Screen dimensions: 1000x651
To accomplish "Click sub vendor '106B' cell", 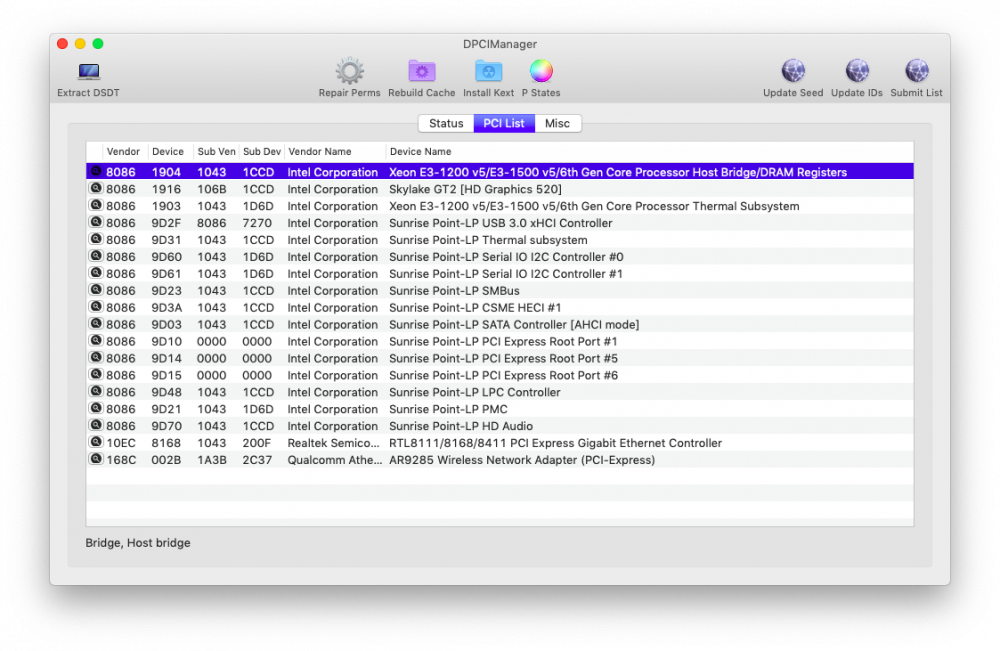I will click(212, 189).
